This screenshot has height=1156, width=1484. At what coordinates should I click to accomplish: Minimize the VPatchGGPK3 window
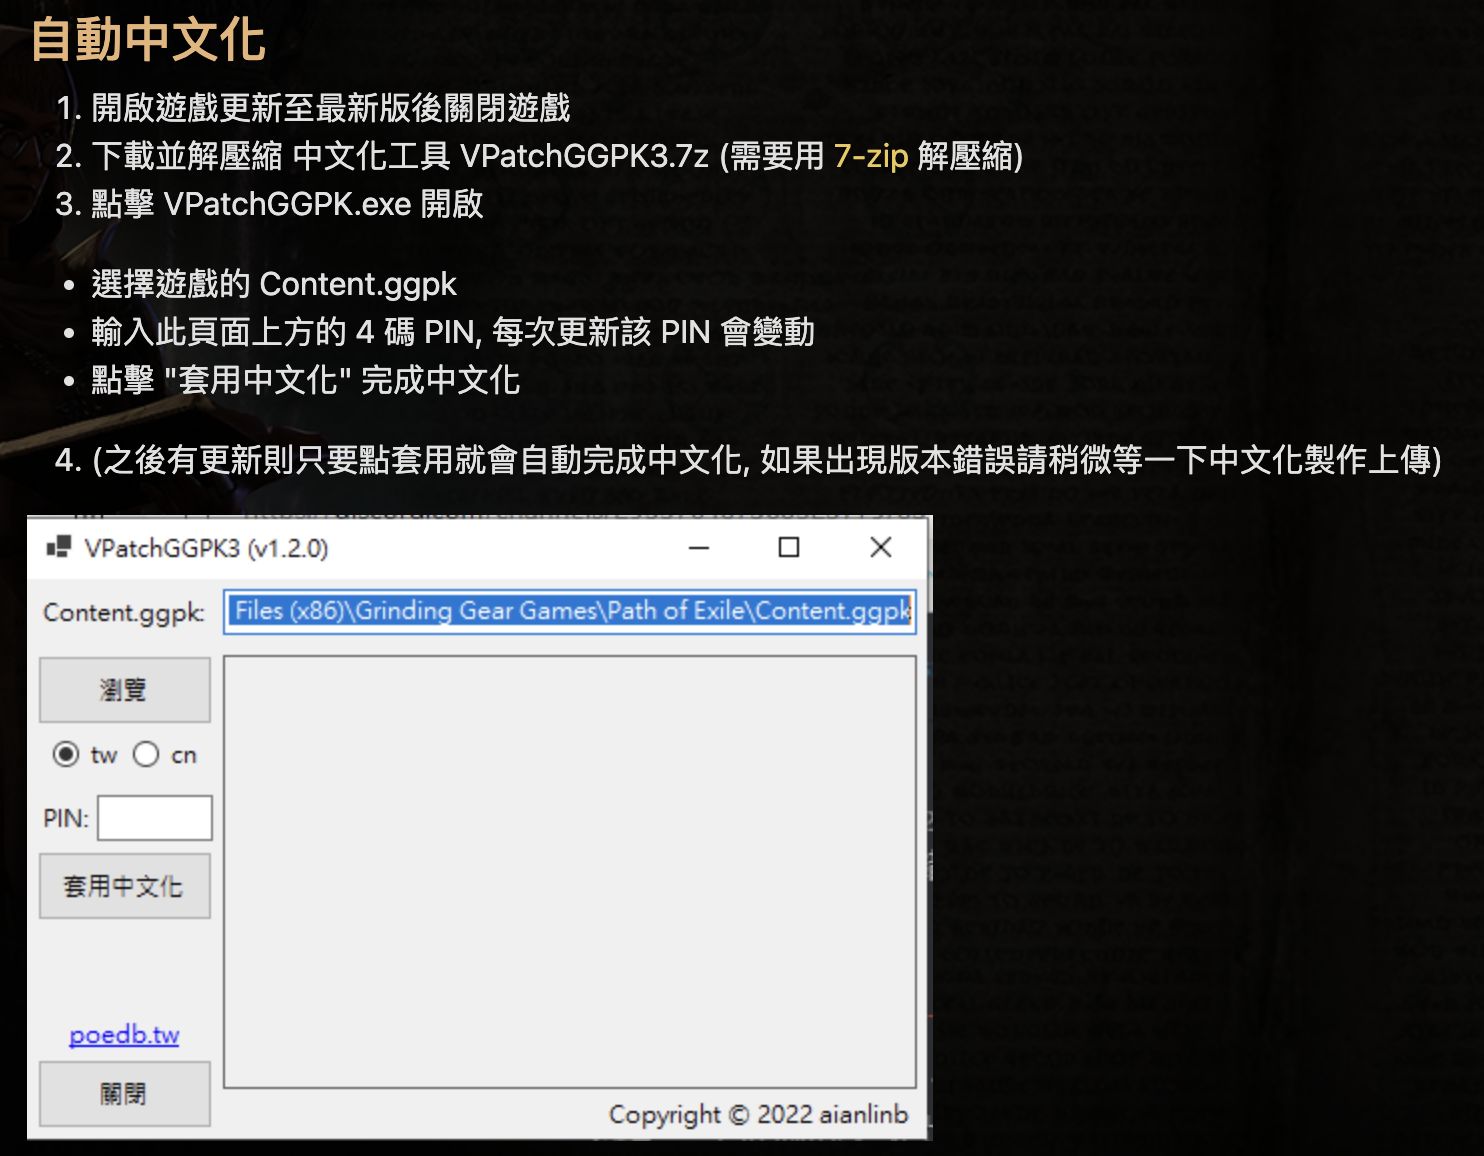(x=699, y=547)
